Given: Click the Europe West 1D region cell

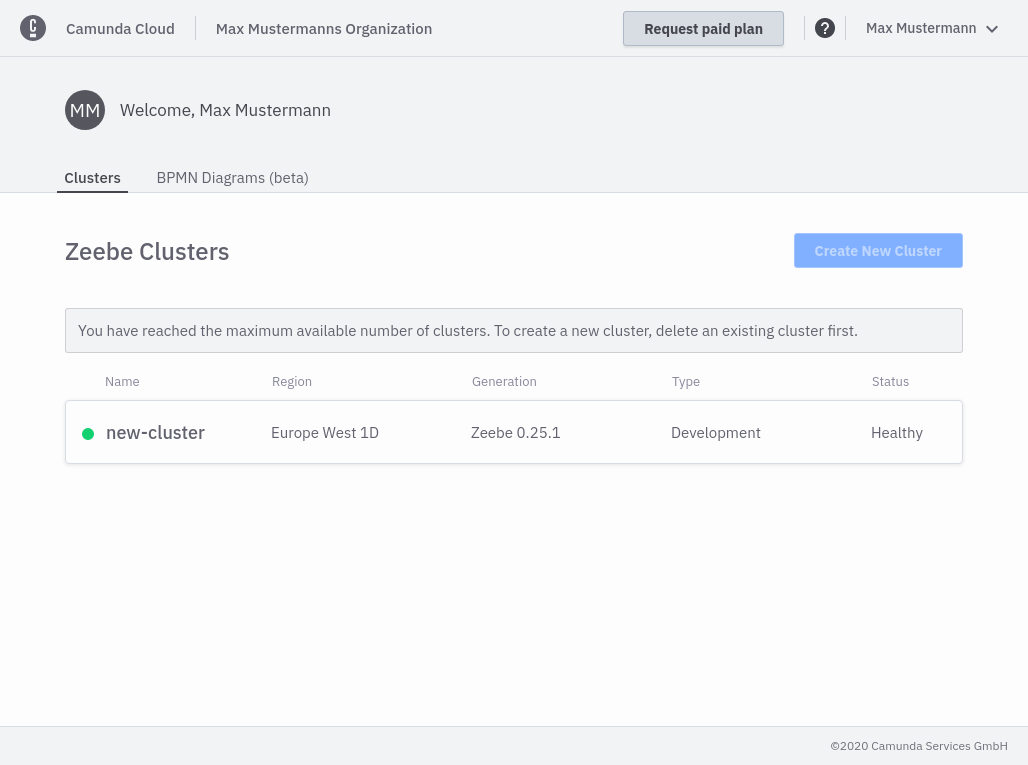Looking at the screenshot, I should click(325, 433).
